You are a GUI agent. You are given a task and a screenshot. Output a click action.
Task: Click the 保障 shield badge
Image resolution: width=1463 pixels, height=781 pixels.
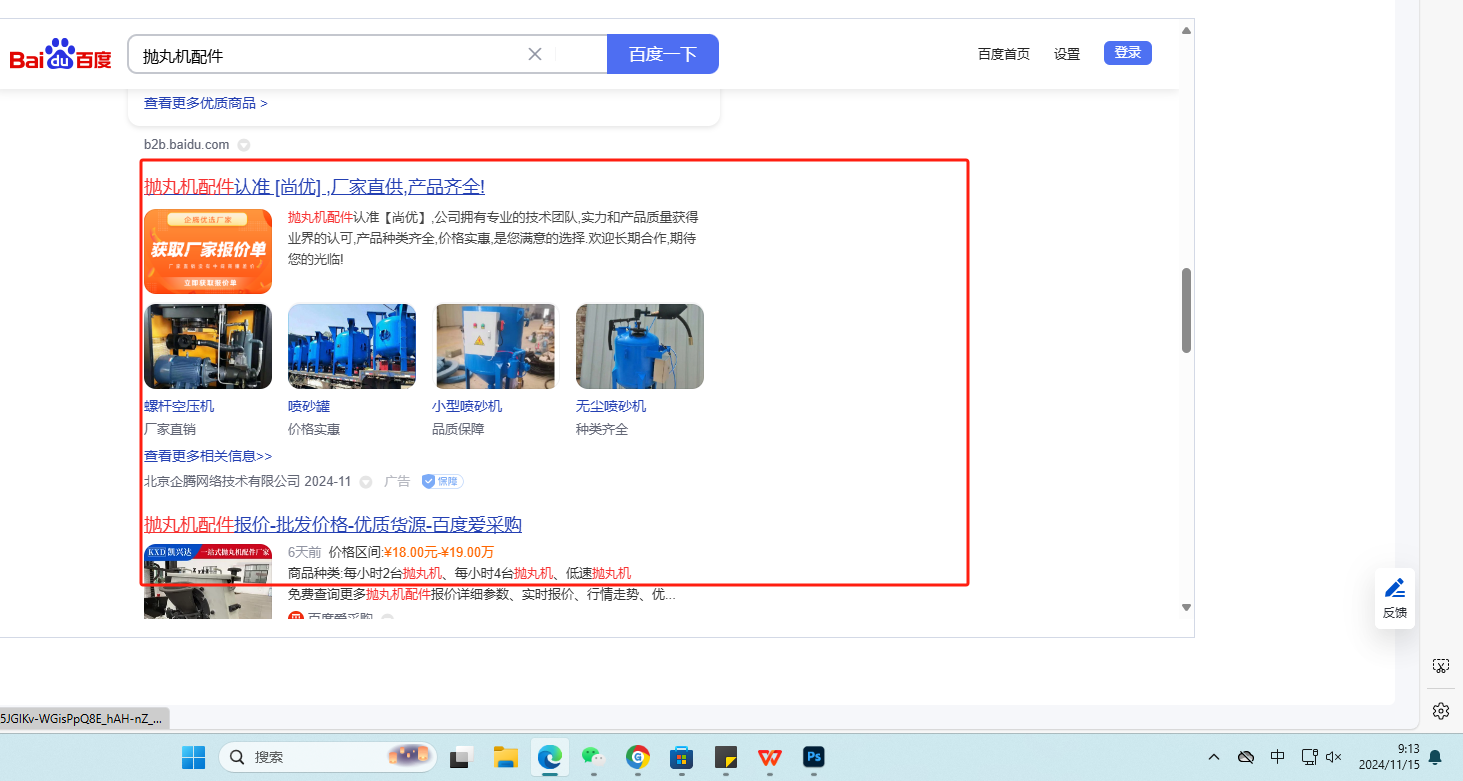click(441, 481)
